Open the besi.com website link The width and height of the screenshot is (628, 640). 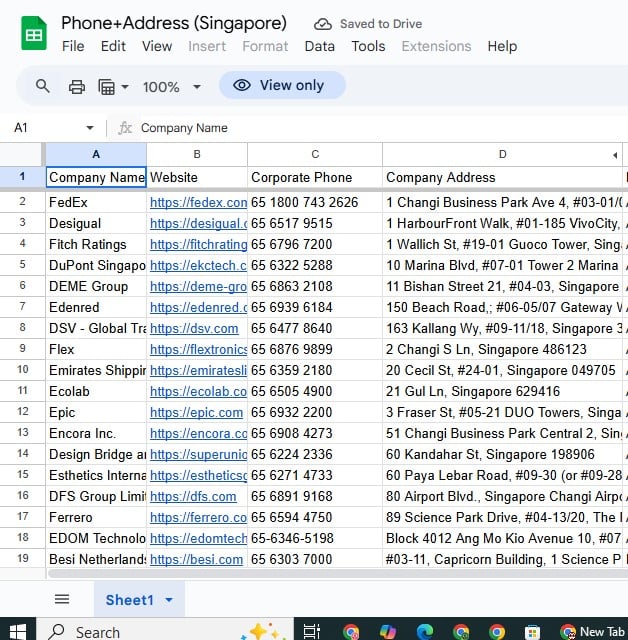pos(196,559)
